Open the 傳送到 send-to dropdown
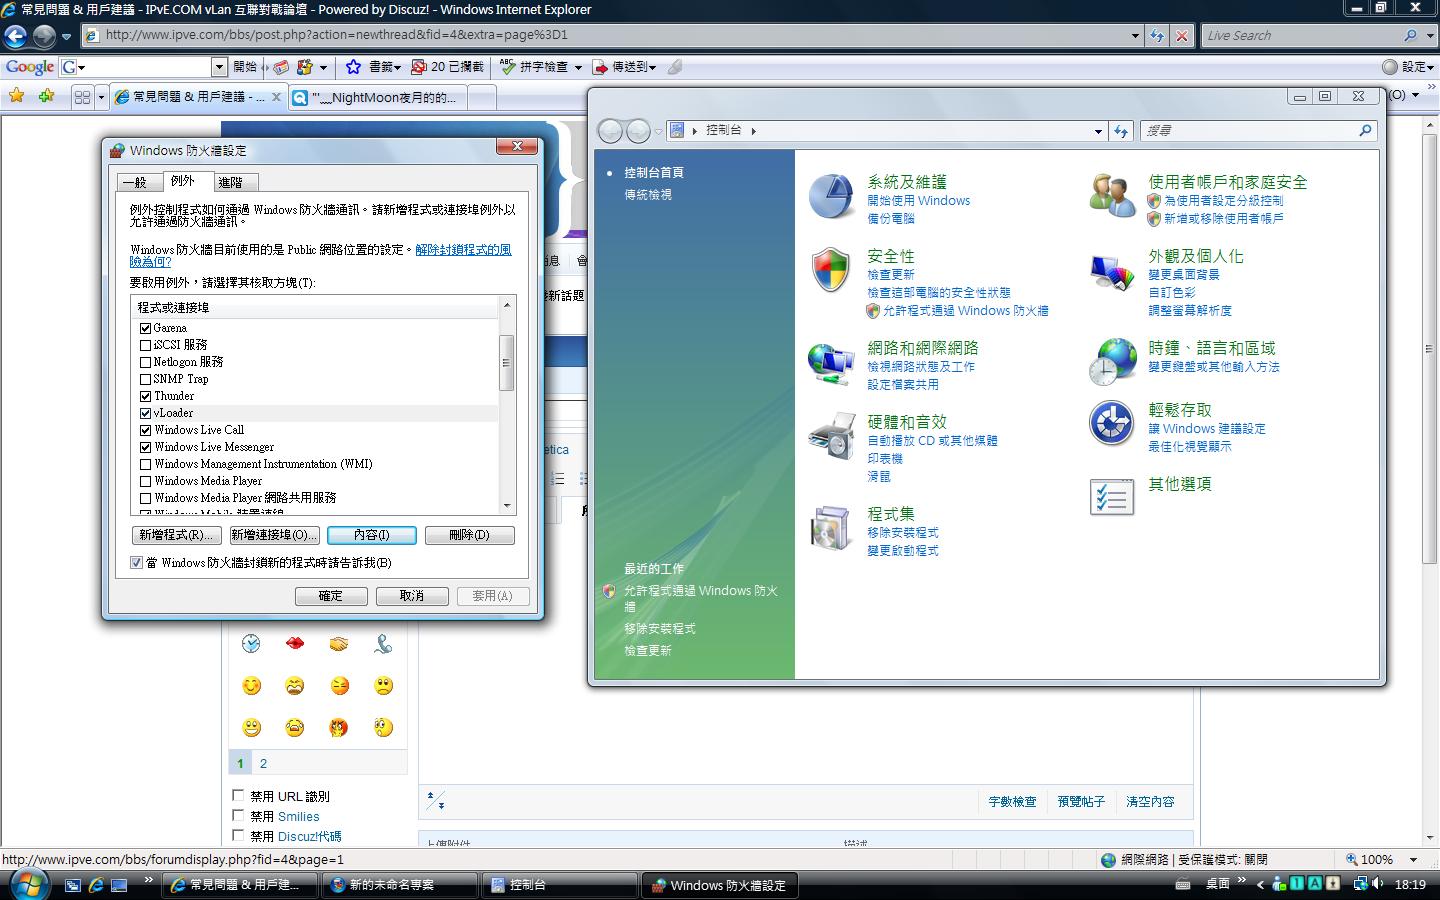 [x=652, y=67]
